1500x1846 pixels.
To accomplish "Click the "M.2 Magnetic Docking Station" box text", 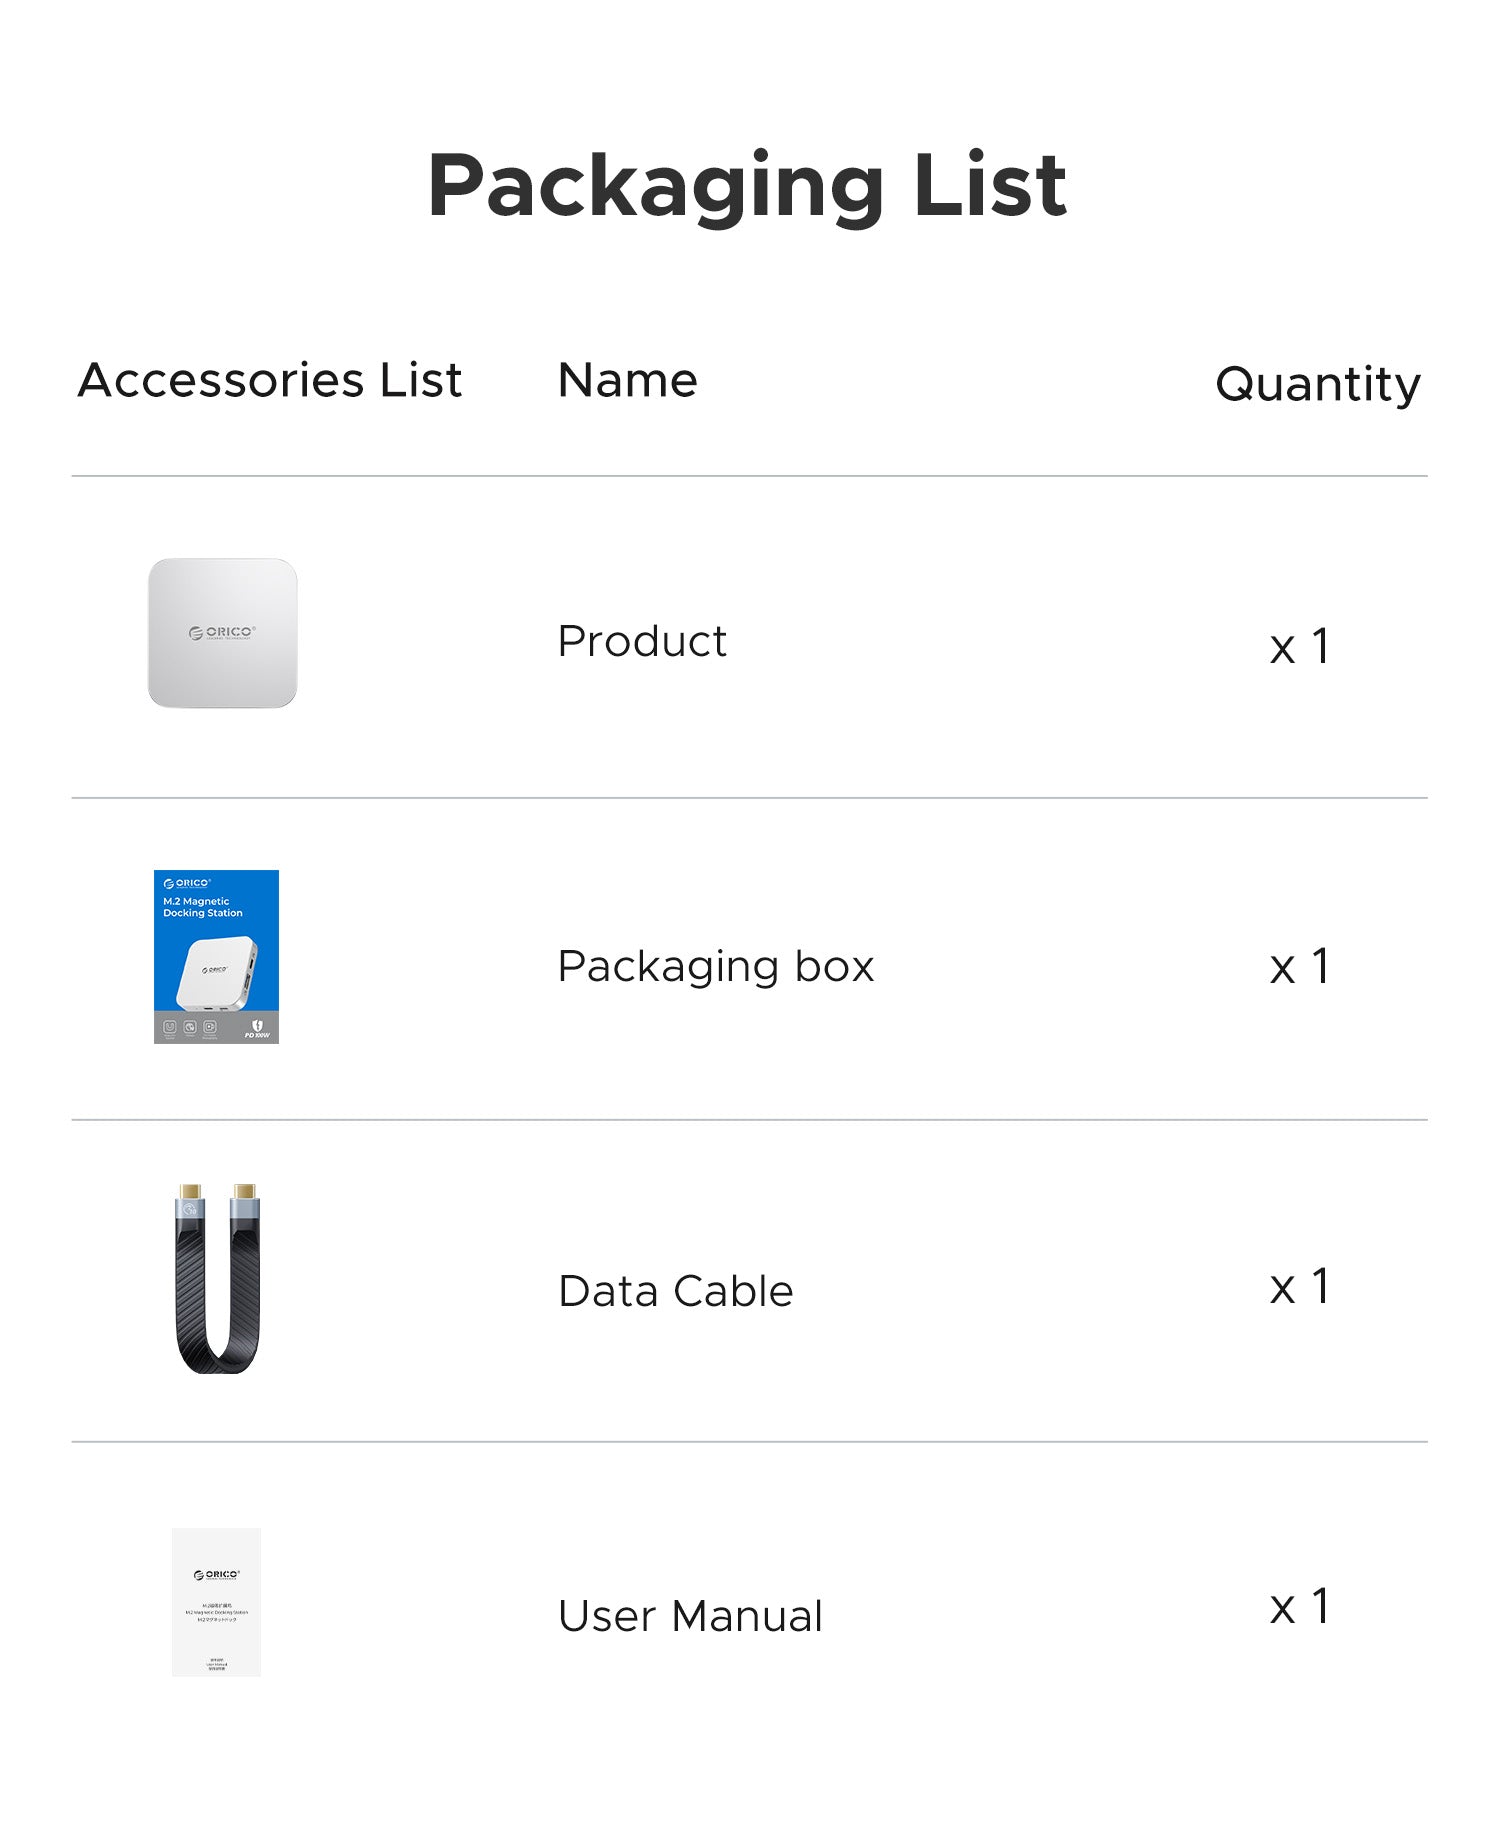I will point(202,907).
